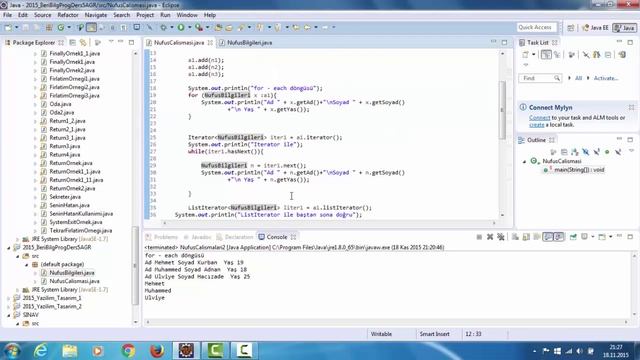
Task: Click the Open Type icon in toolbar
Action: [218, 27]
